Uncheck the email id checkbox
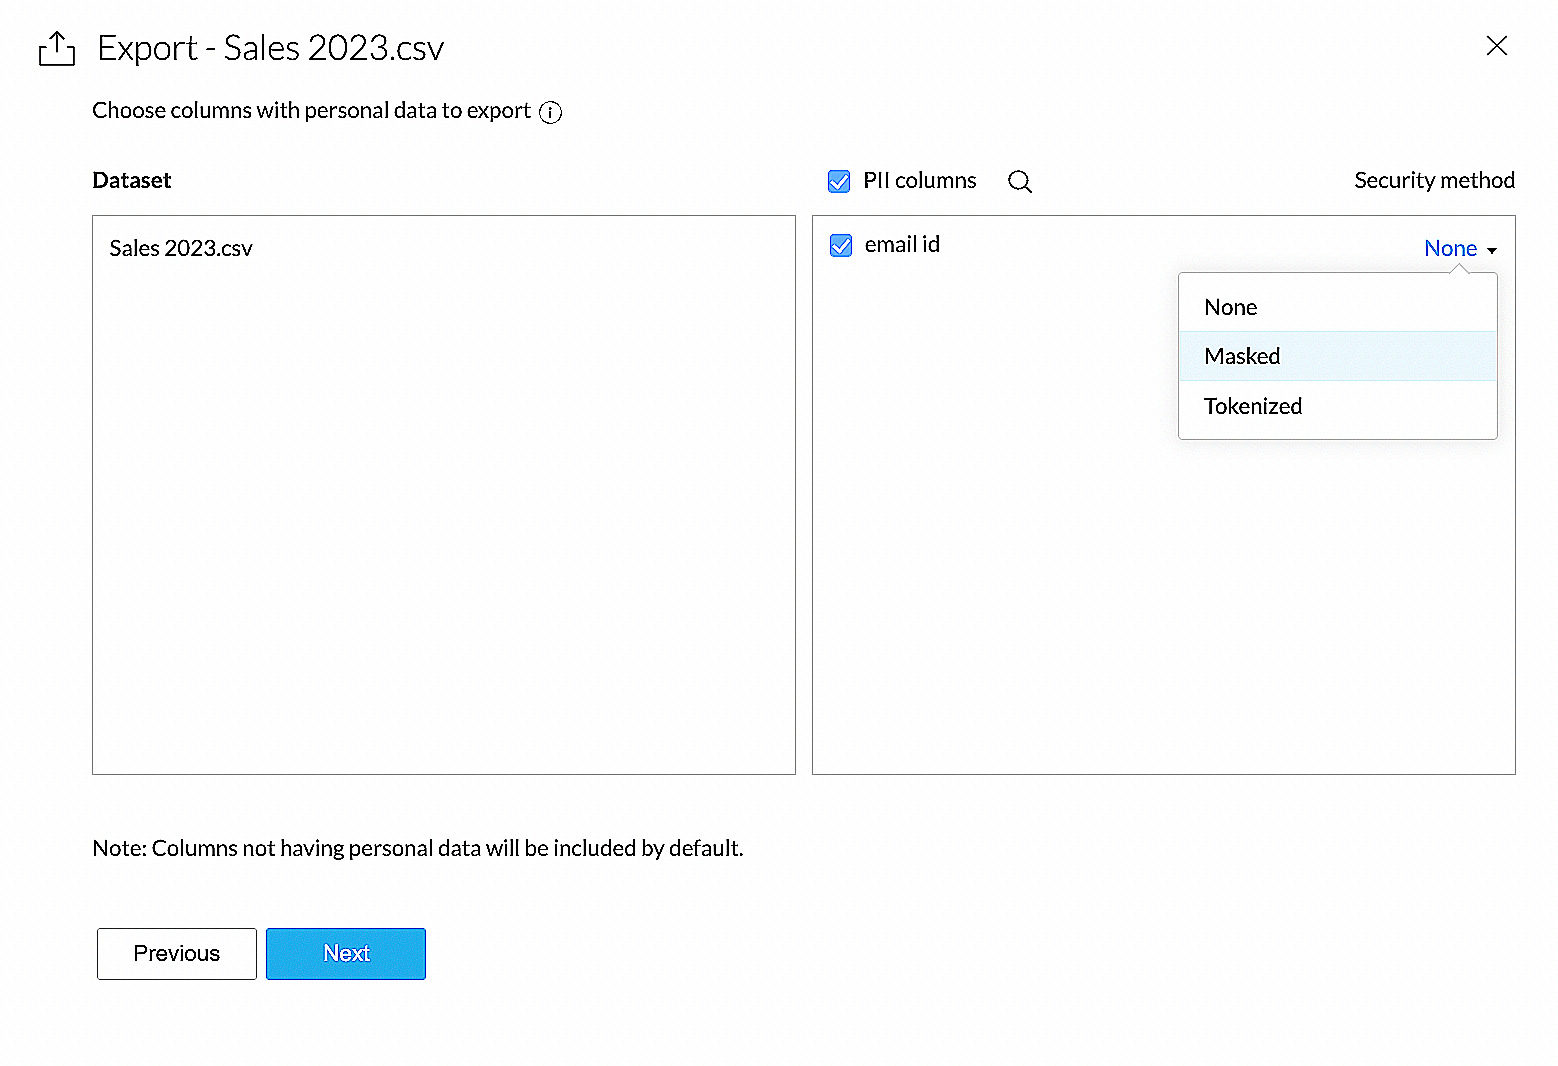Screen dimensions: 1558x1066 click(x=841, y=245)
